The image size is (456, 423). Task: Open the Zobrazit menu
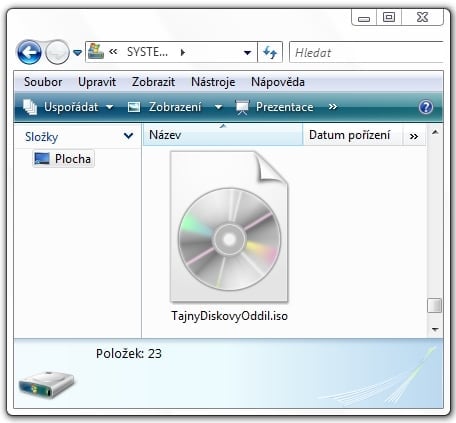coord(153,82)
